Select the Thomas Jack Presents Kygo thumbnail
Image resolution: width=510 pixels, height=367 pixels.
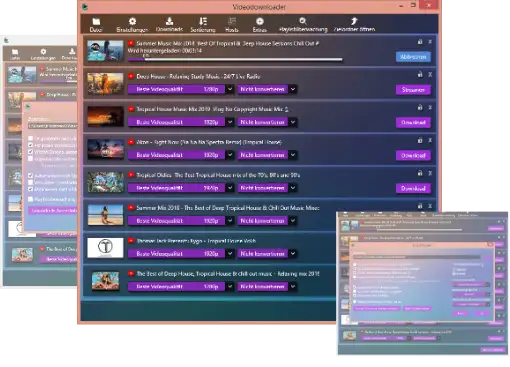105,248
